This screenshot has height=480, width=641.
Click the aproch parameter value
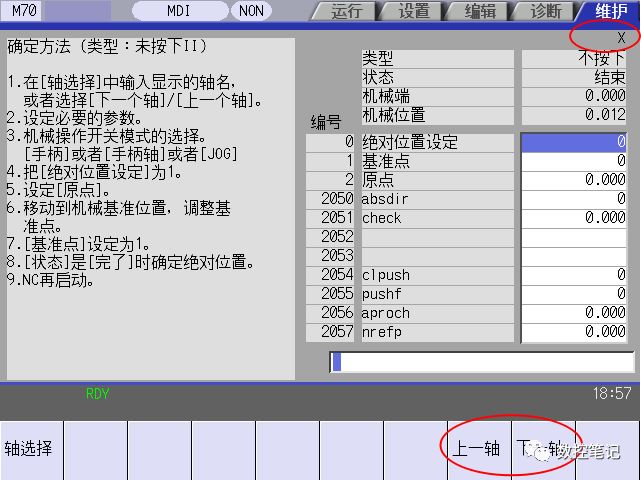pyautogui.click(x=575, y=313)
